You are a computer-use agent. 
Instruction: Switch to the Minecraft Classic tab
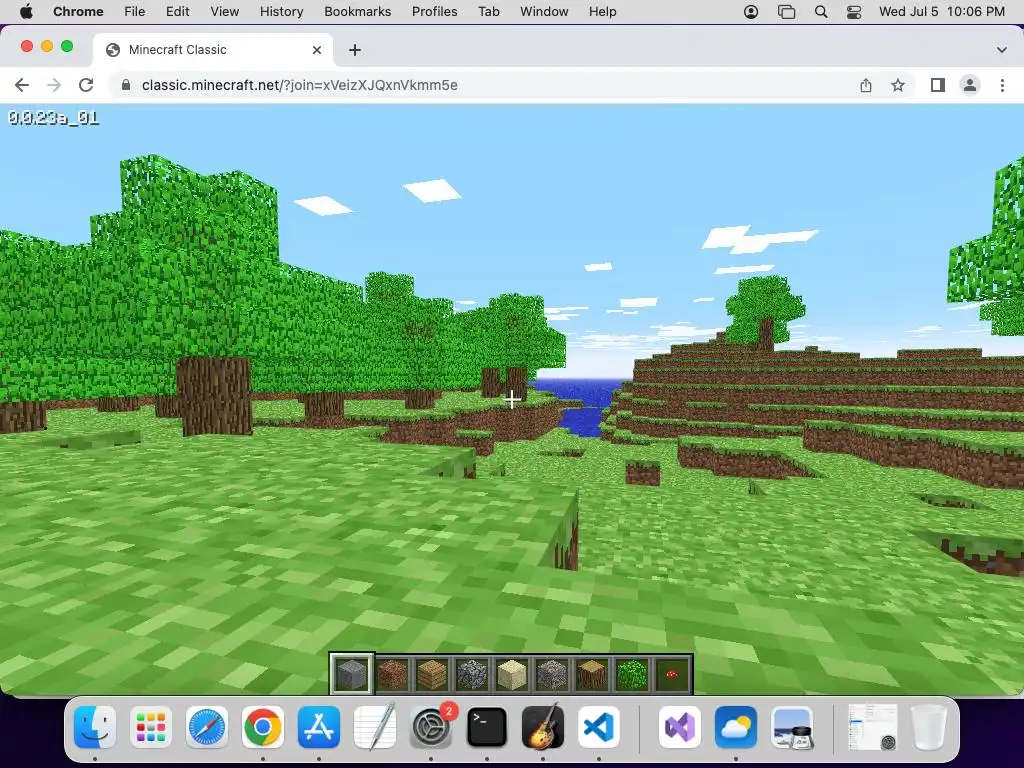click(213, 50)
